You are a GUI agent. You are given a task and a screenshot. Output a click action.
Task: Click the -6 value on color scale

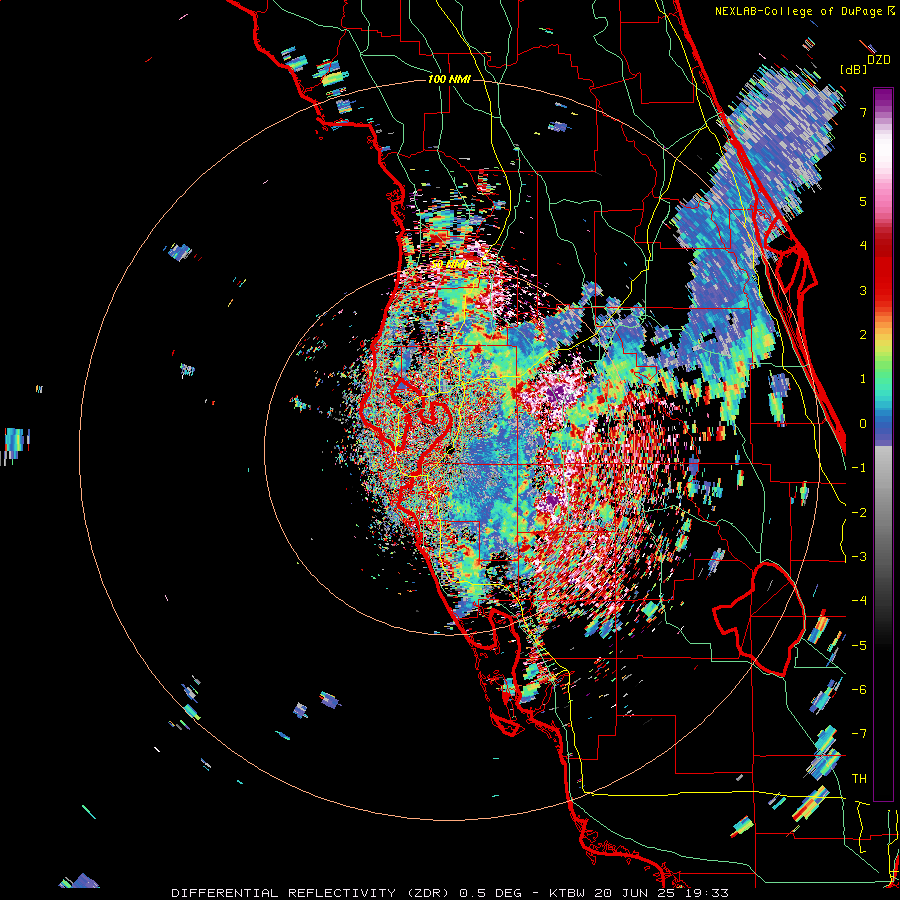[x=859, y=690]
